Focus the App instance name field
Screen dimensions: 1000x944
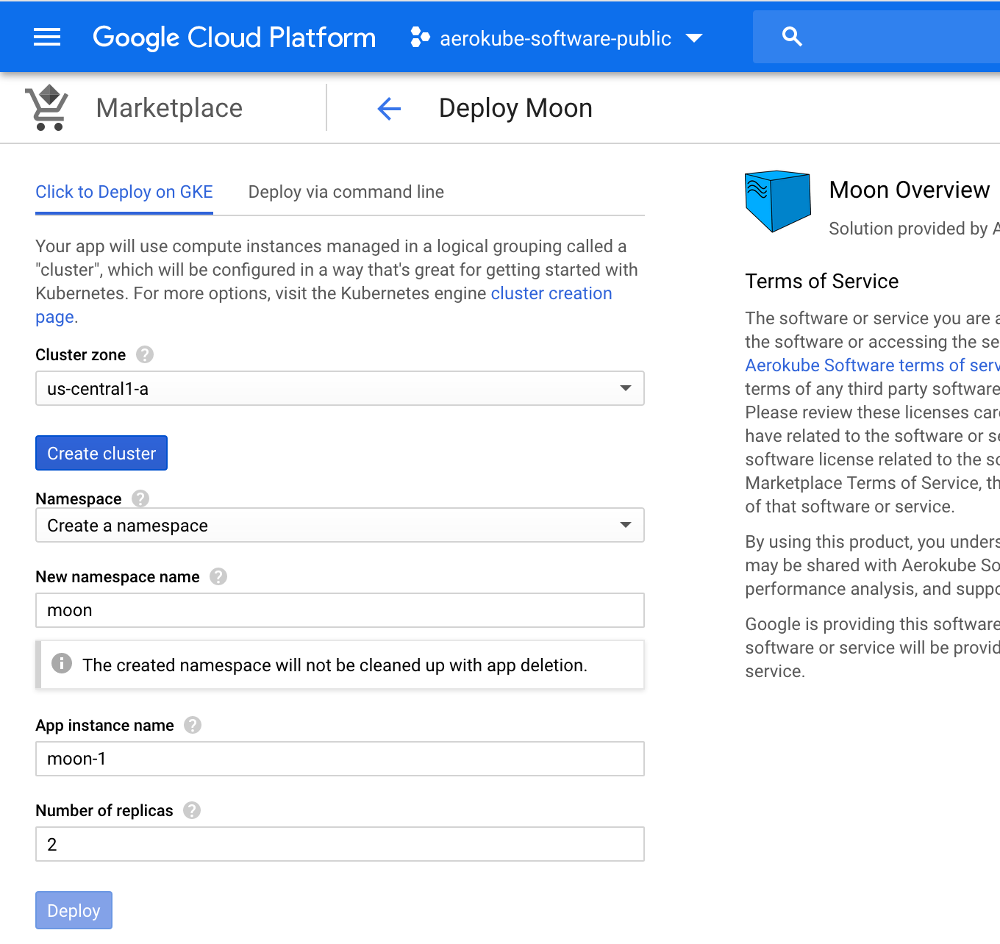tap(340, 758)
